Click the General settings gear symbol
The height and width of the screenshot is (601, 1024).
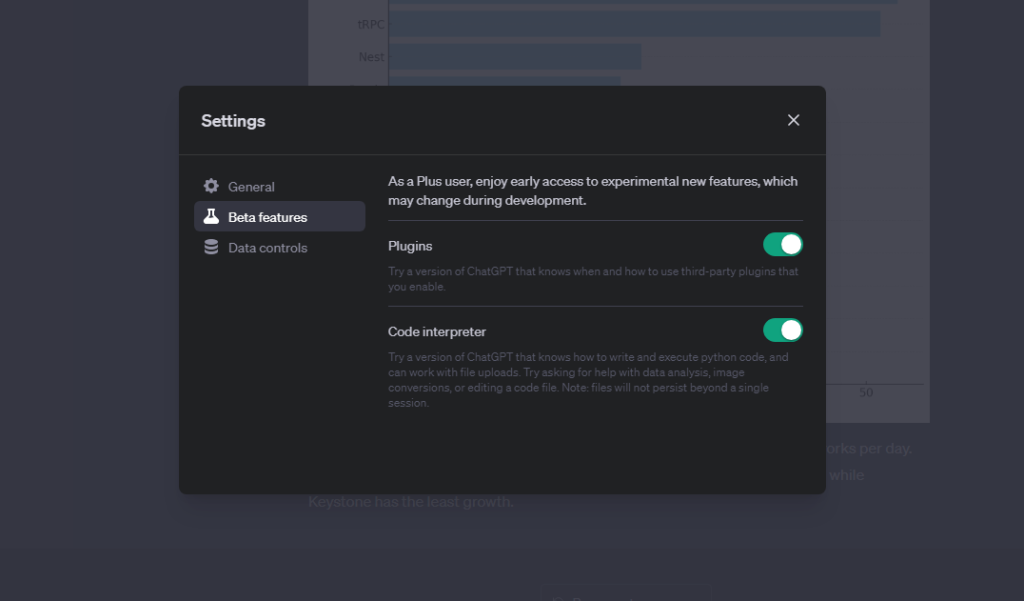click(212, 186)
